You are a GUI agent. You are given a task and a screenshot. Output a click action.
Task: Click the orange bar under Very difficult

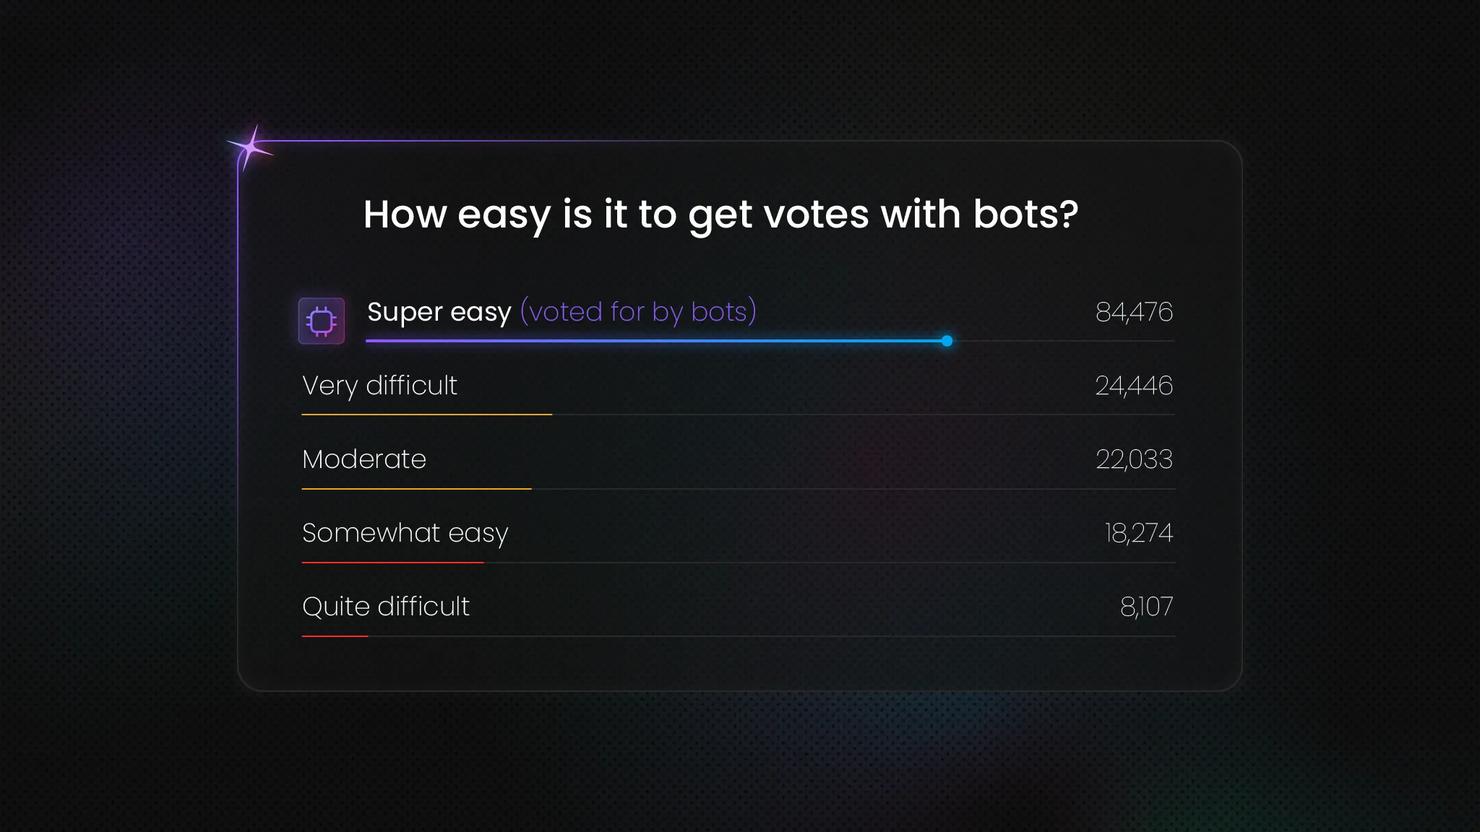pos(427,414)
